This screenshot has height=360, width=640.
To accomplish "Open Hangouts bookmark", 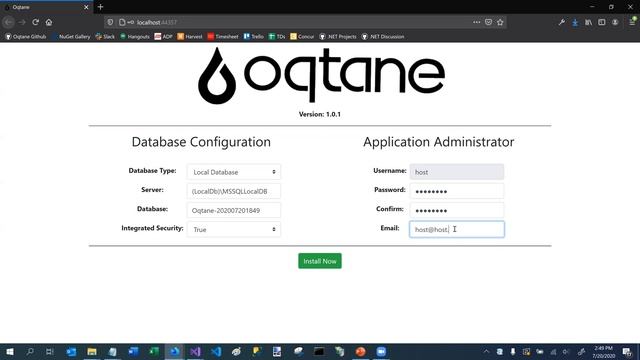I will click(135, 37).
